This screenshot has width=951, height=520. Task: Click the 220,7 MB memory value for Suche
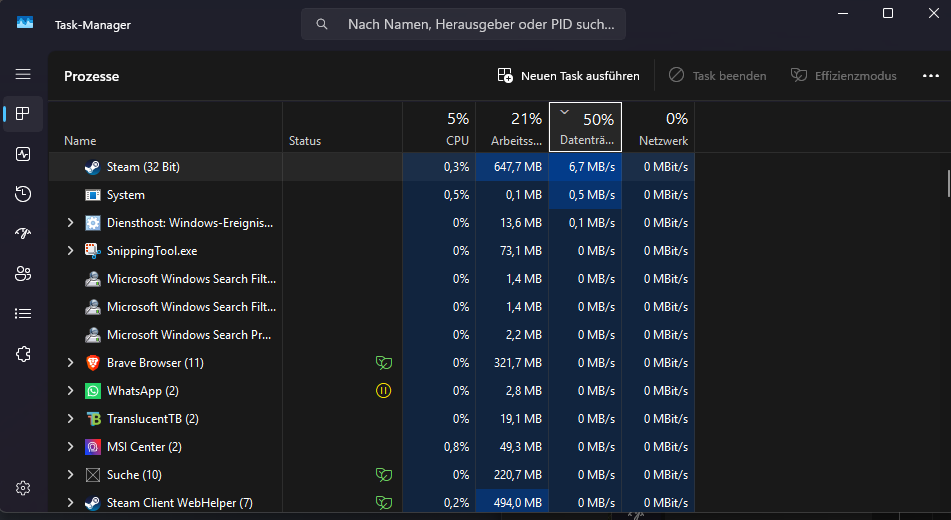point(518,475)
